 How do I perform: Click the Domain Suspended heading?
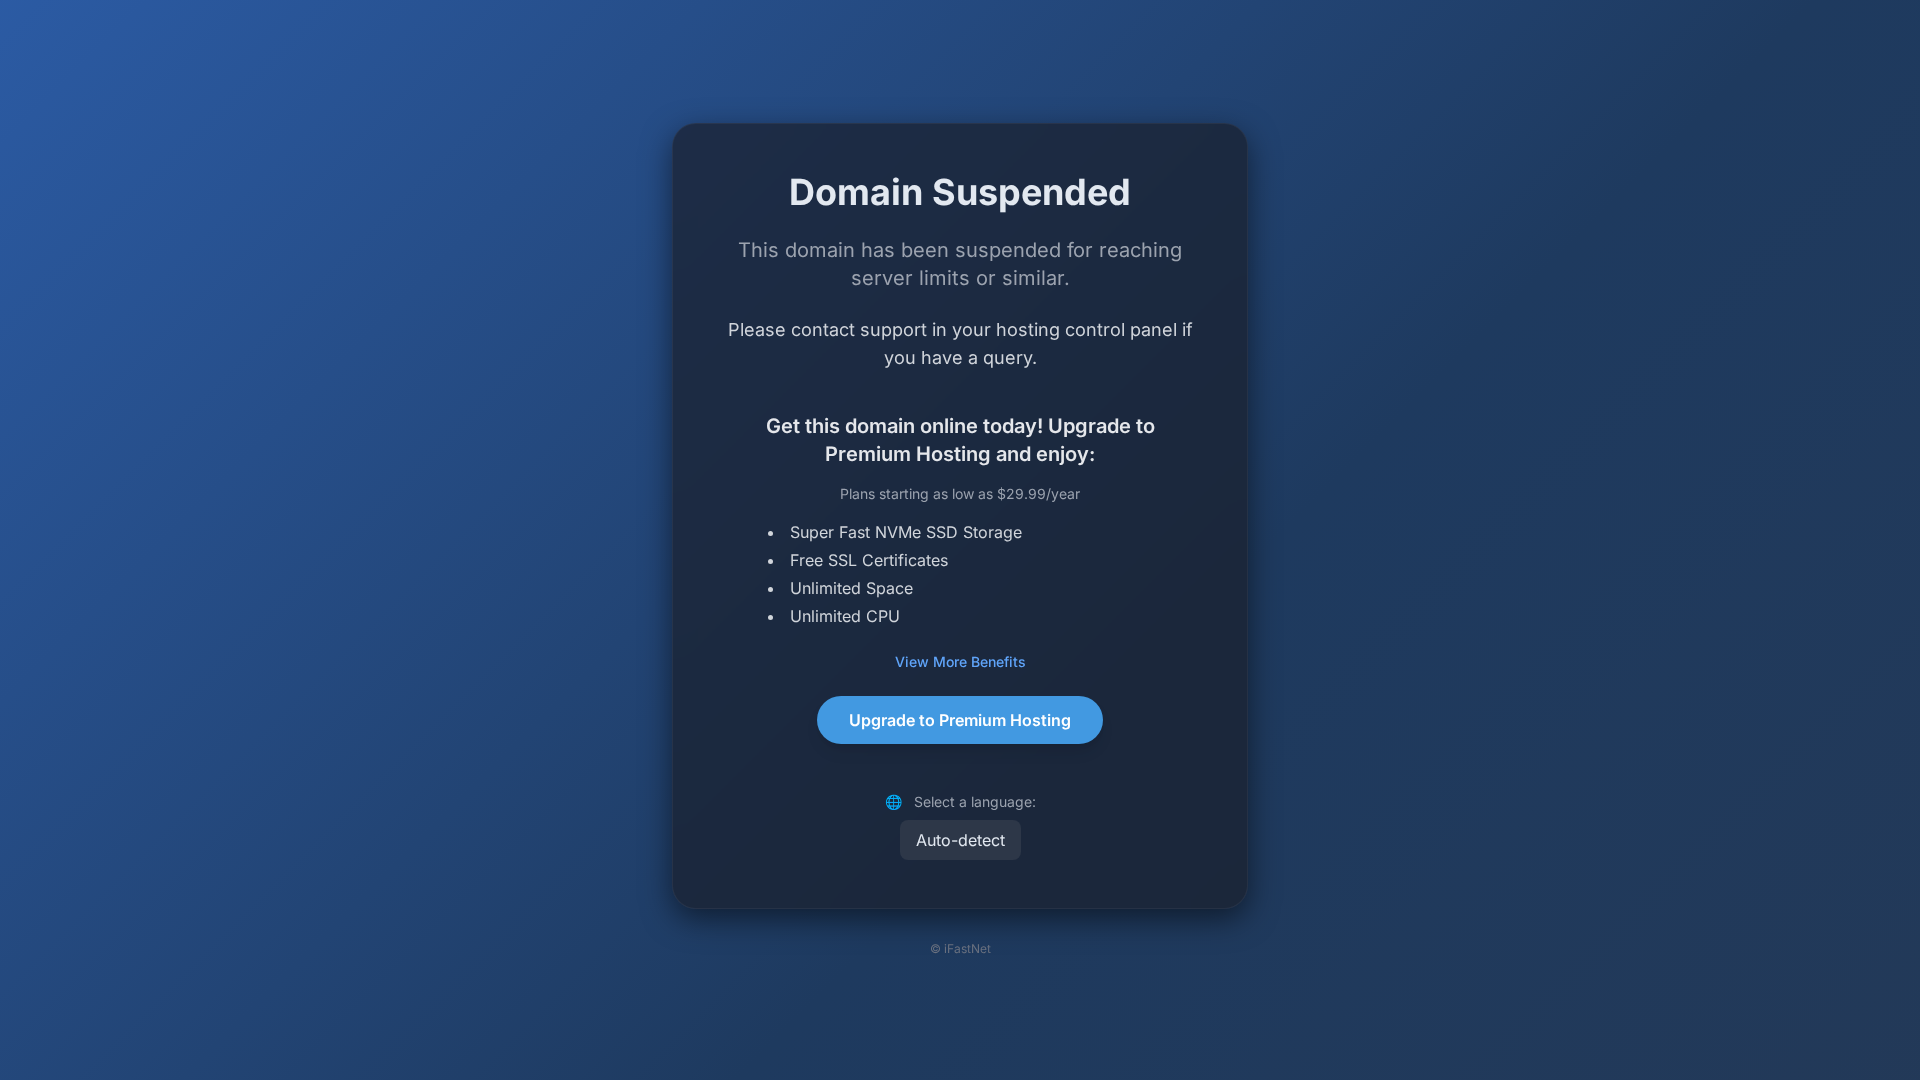click(x=960, y=192)
